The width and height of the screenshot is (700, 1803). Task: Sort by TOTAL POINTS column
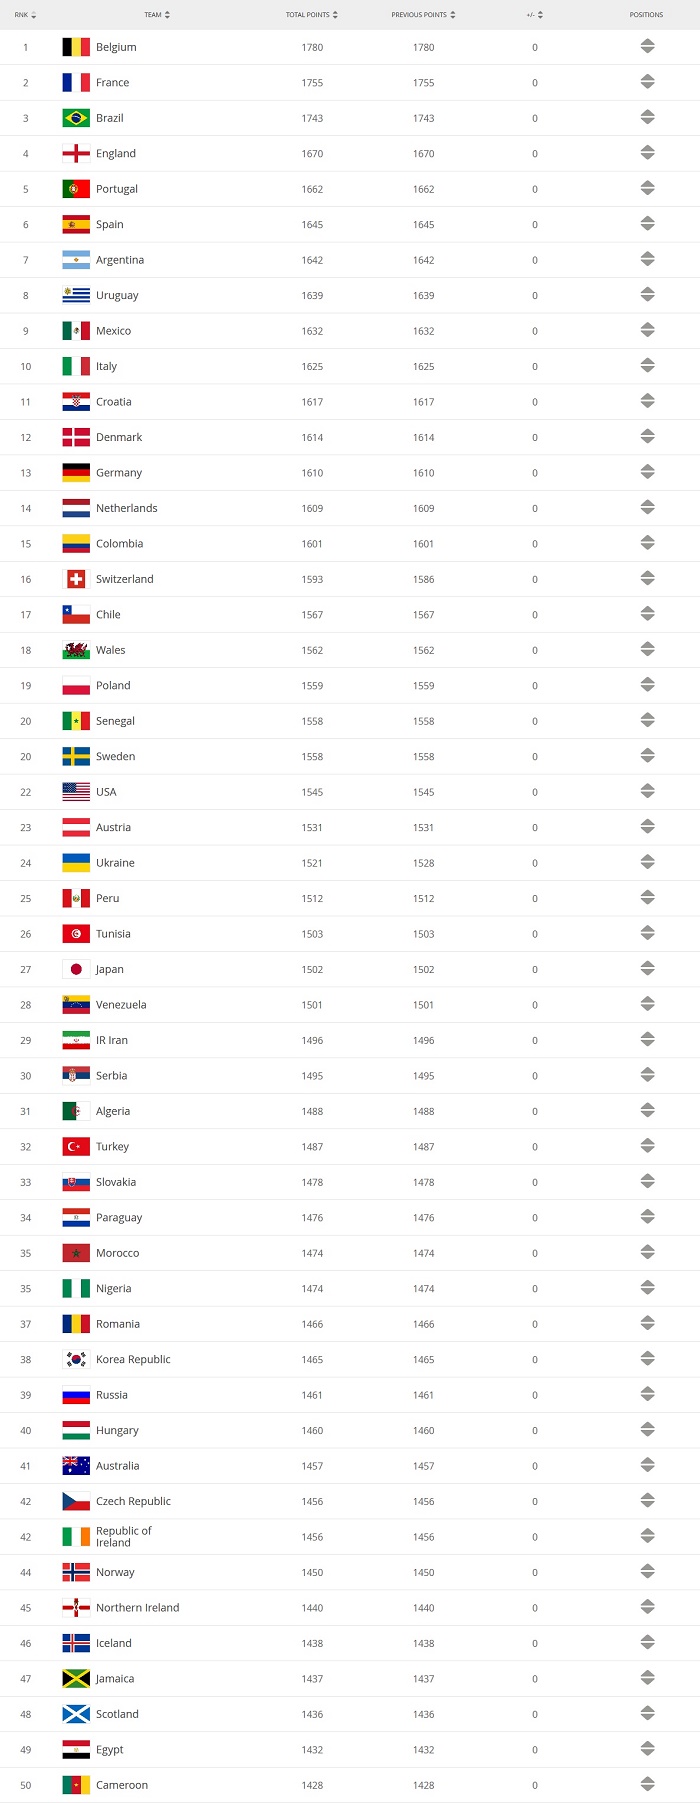[312, 15]
